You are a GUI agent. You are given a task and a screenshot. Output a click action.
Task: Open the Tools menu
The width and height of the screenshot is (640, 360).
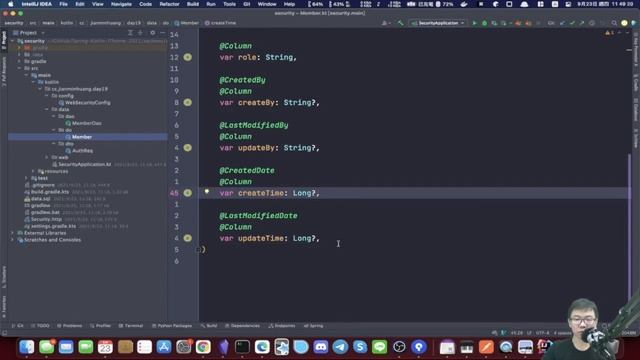tap(229, 4)
